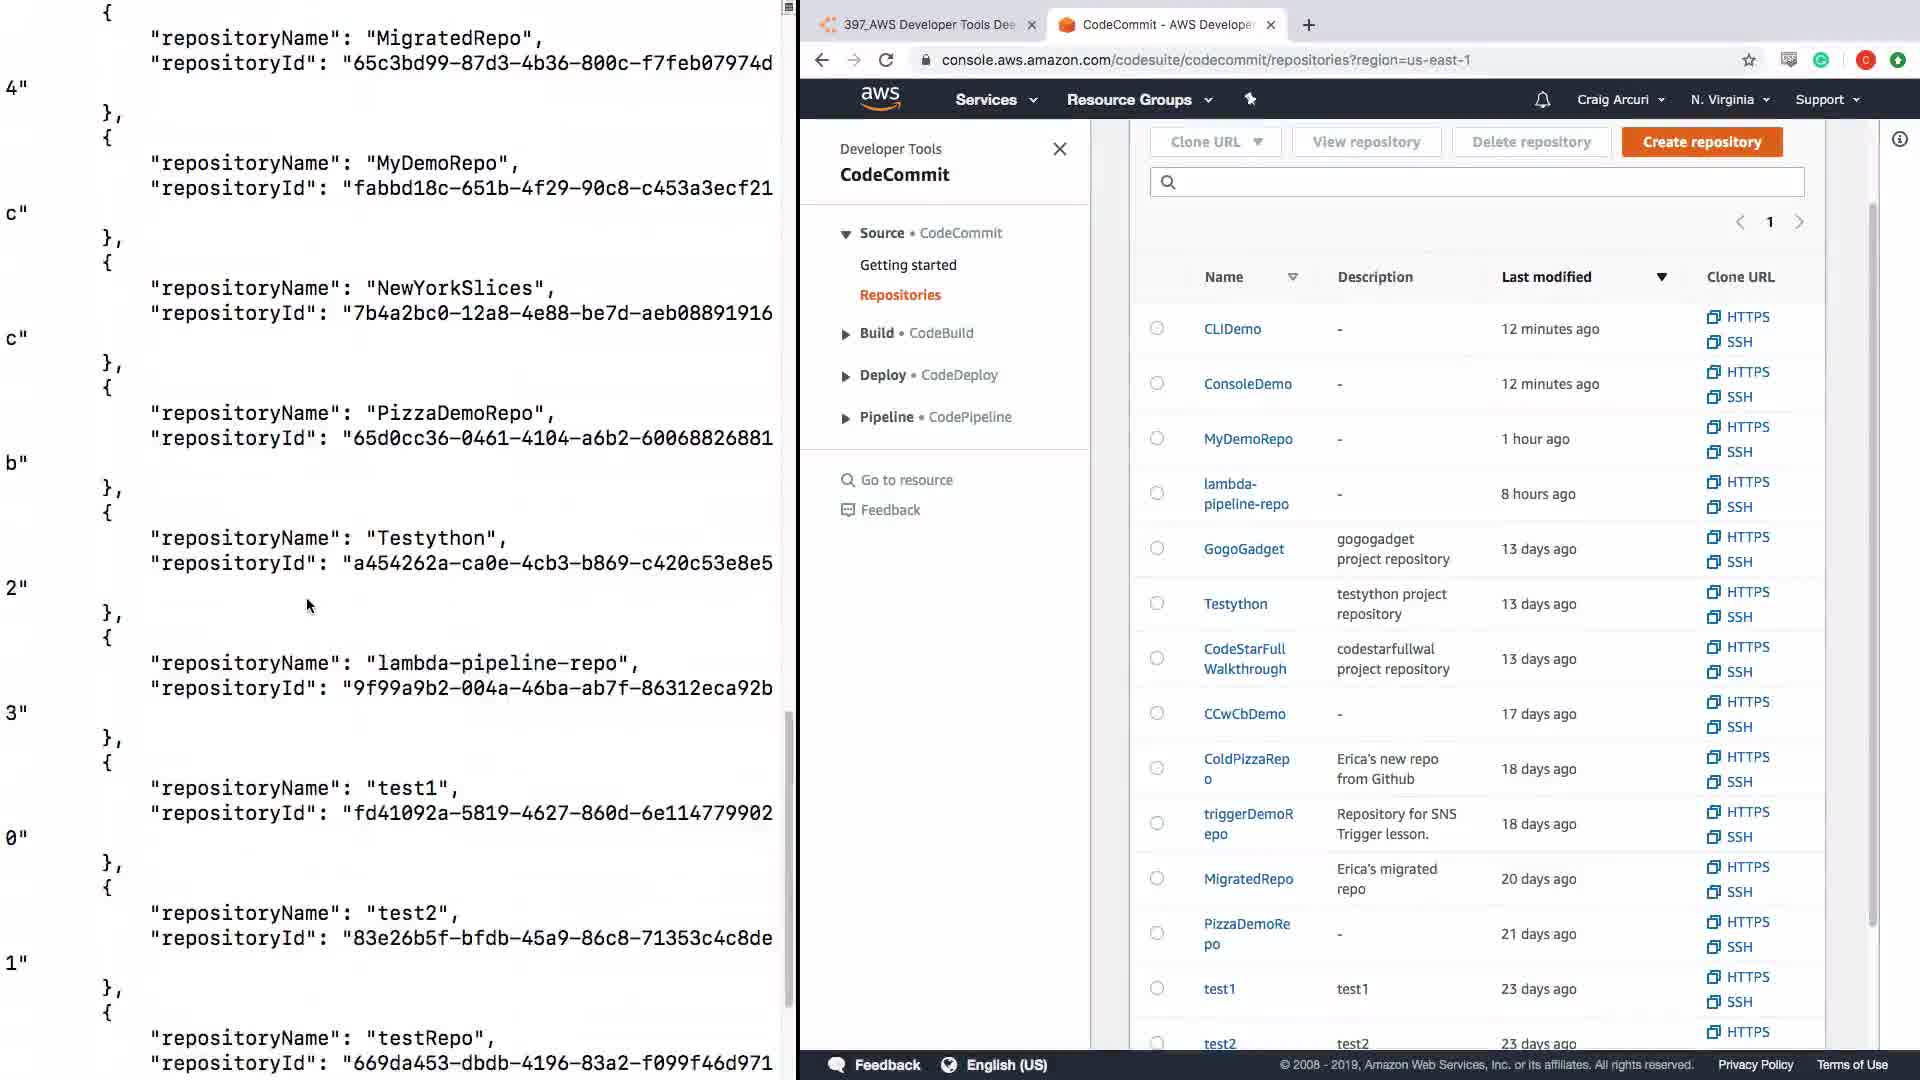Screen dimensions: 1920x1080
Task: Bookmark page with the star icon
Action: [1749, 60]
